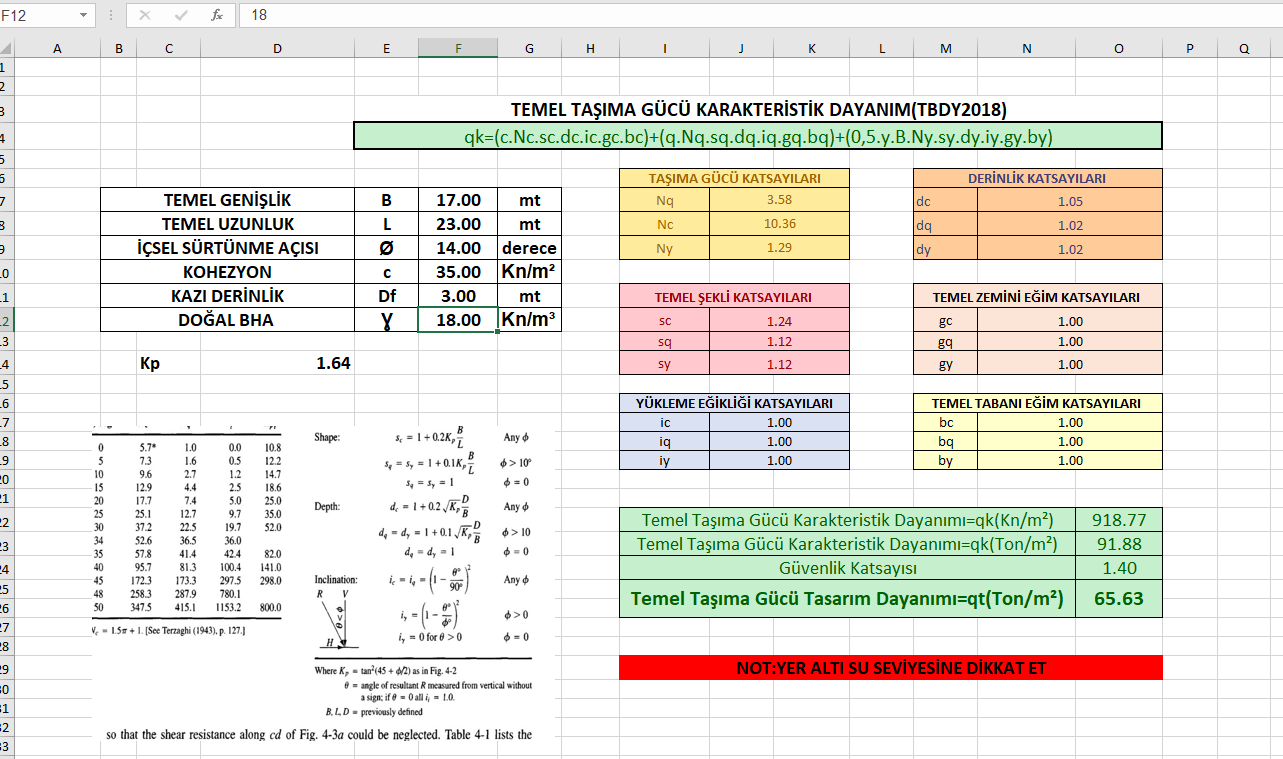Select column Q header
Image resolution: width=1283 pixels, height=759 pixels.
pyautogui.click(x=1243, y=48)
